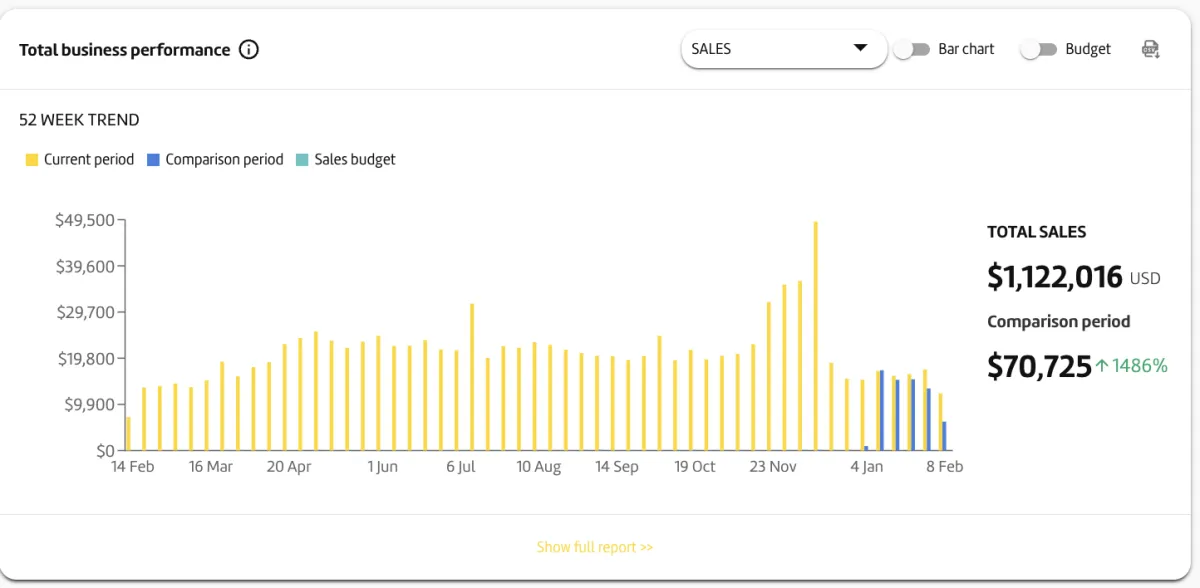The image size is (1200, 588).
Task: Click the SALES dropdown arrow
Action: click(860, 48)
